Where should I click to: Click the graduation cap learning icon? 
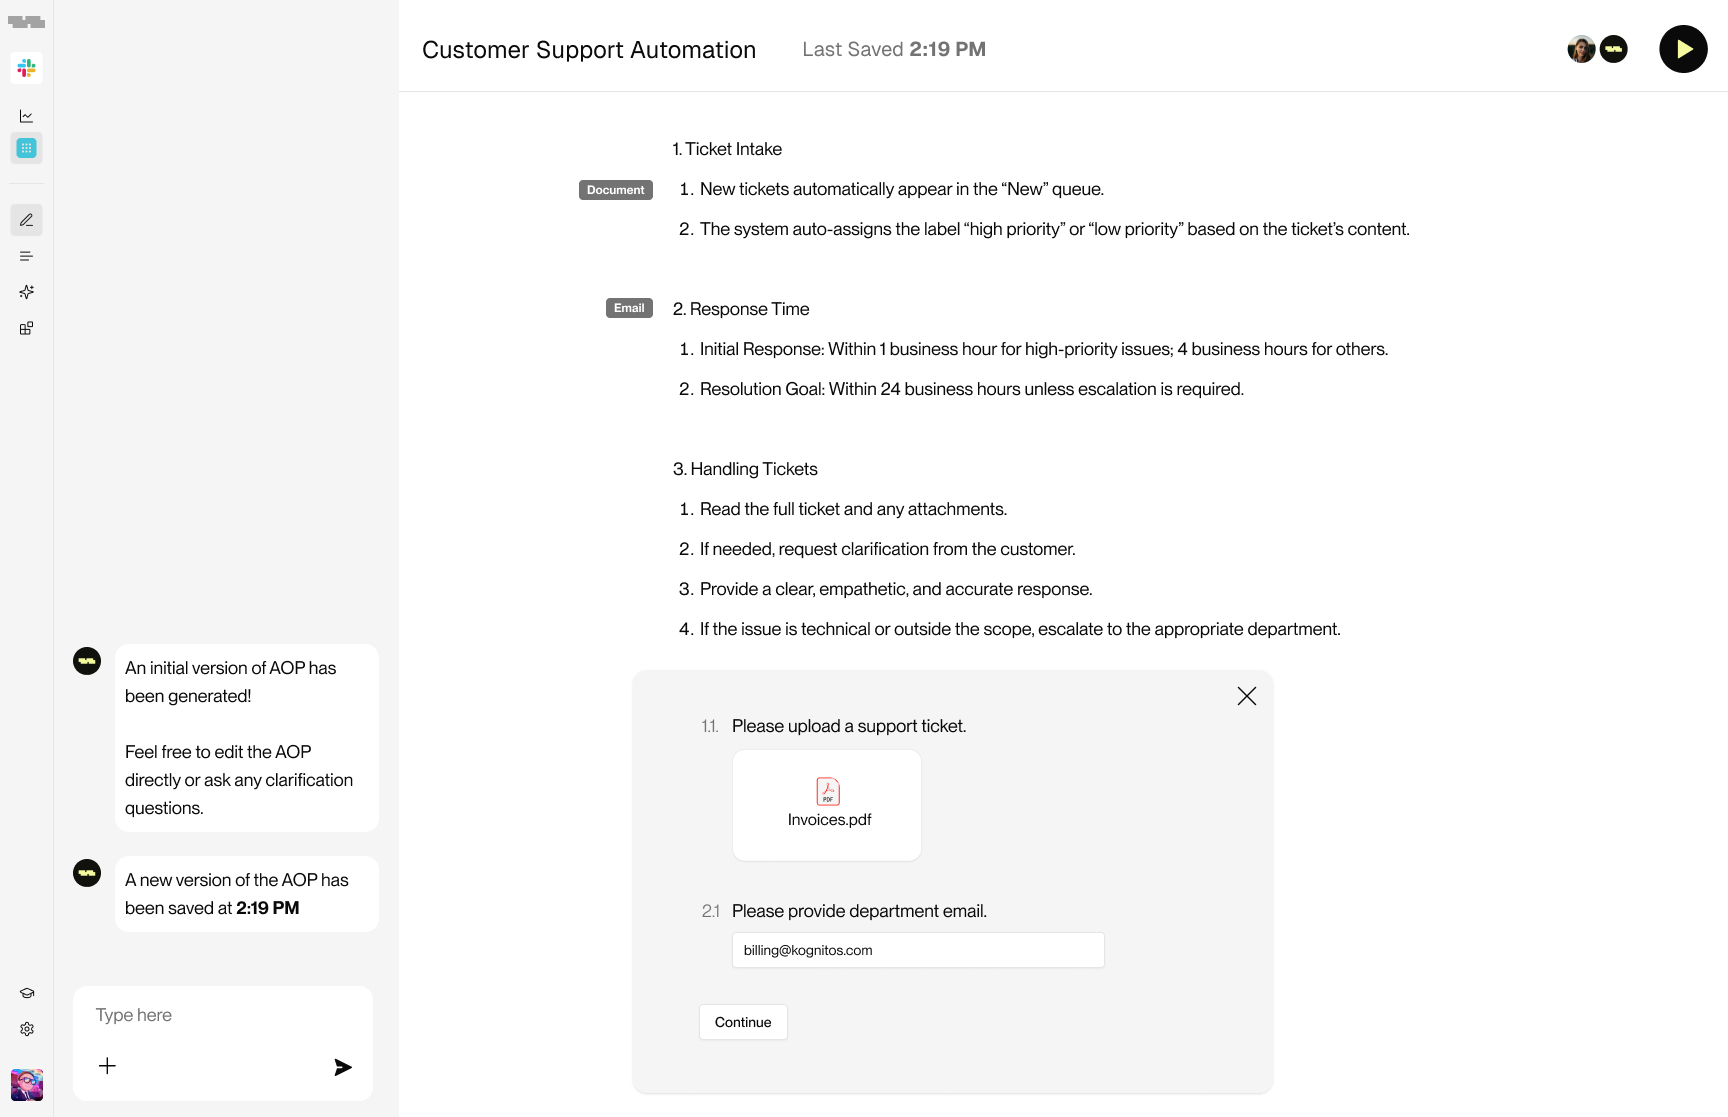[x=27, y=993]
